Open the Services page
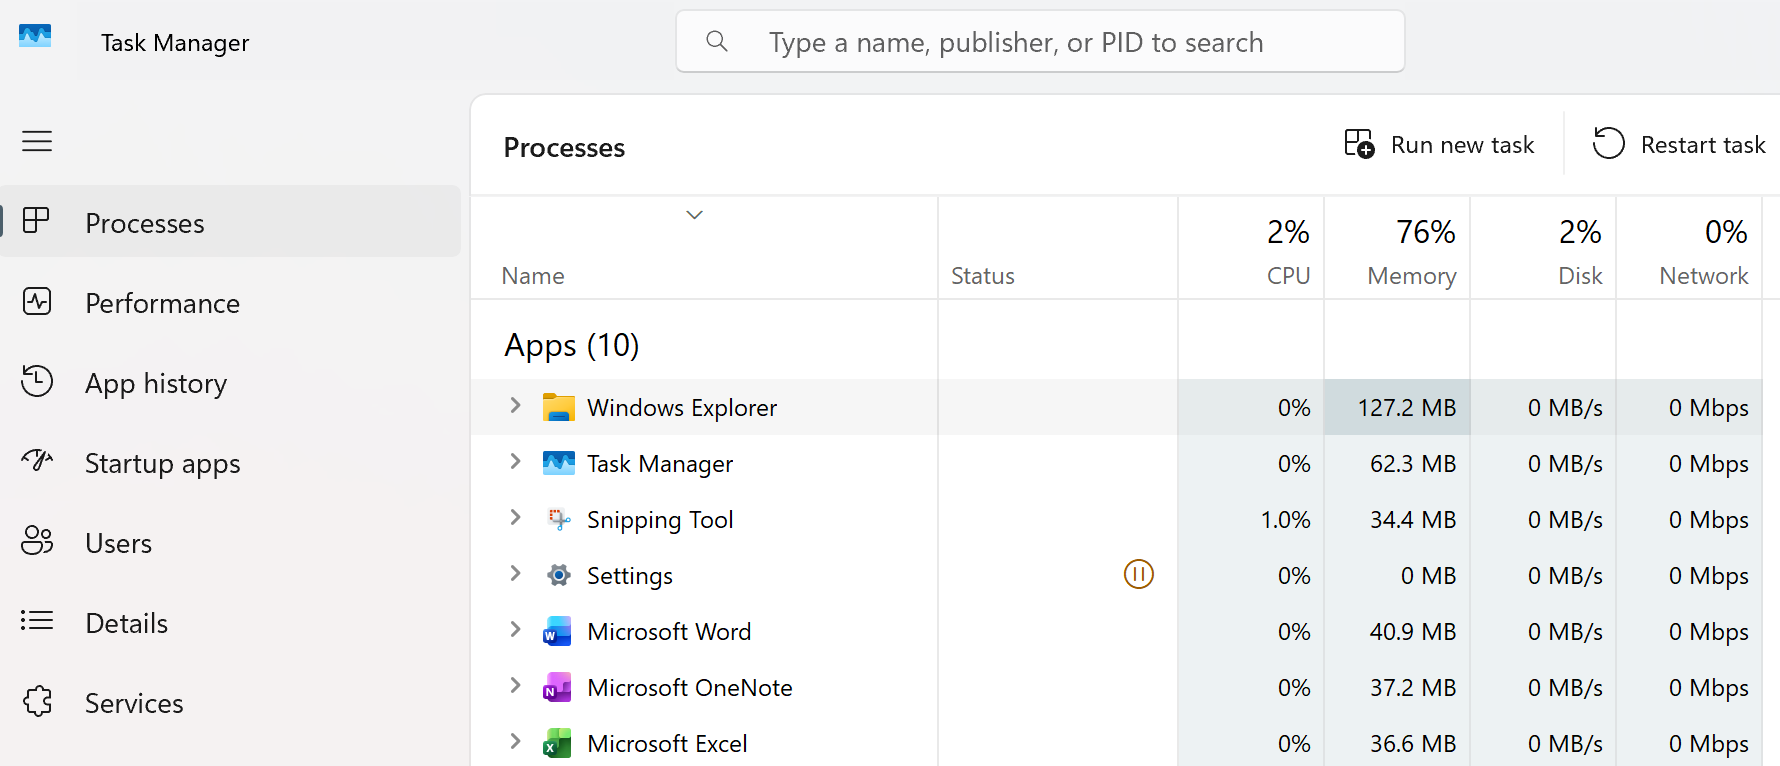The height and width of the screenshot is (766, 1780). coord(230,702)
